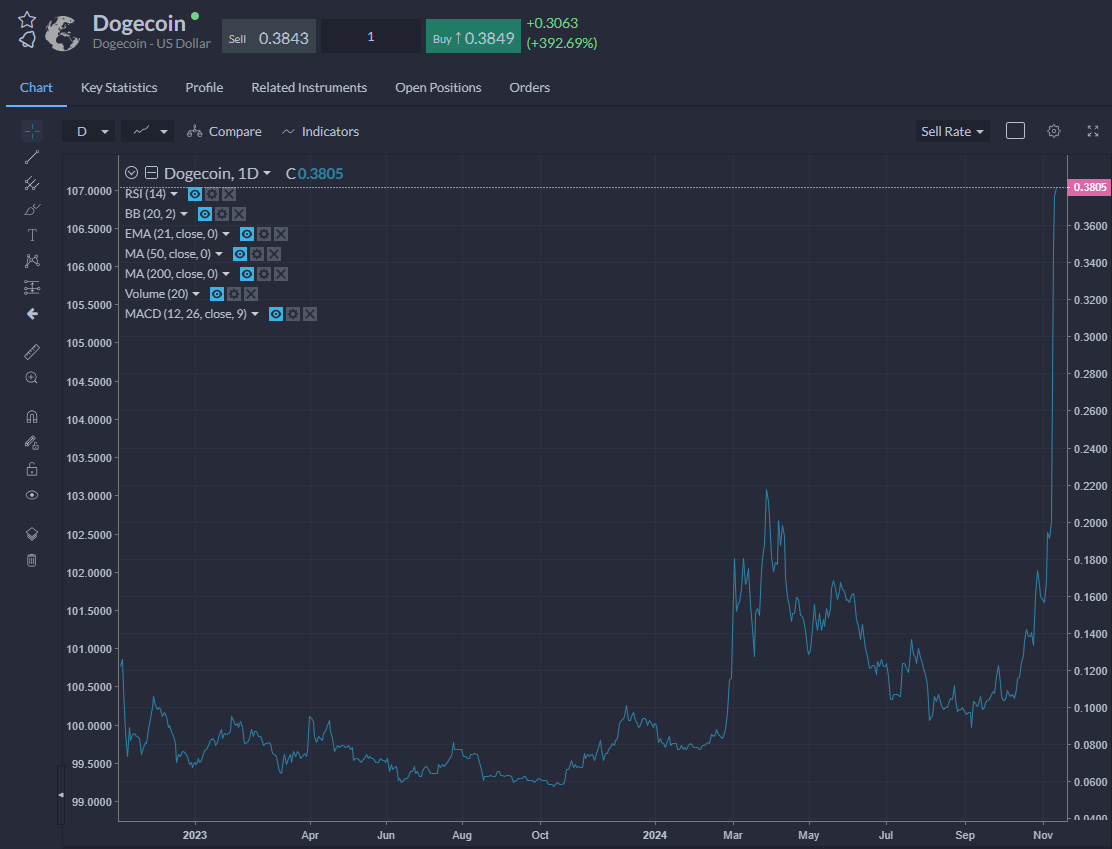Select the trend line drawing tool
Screen dimensions: 1112x849
pos(32,157)
